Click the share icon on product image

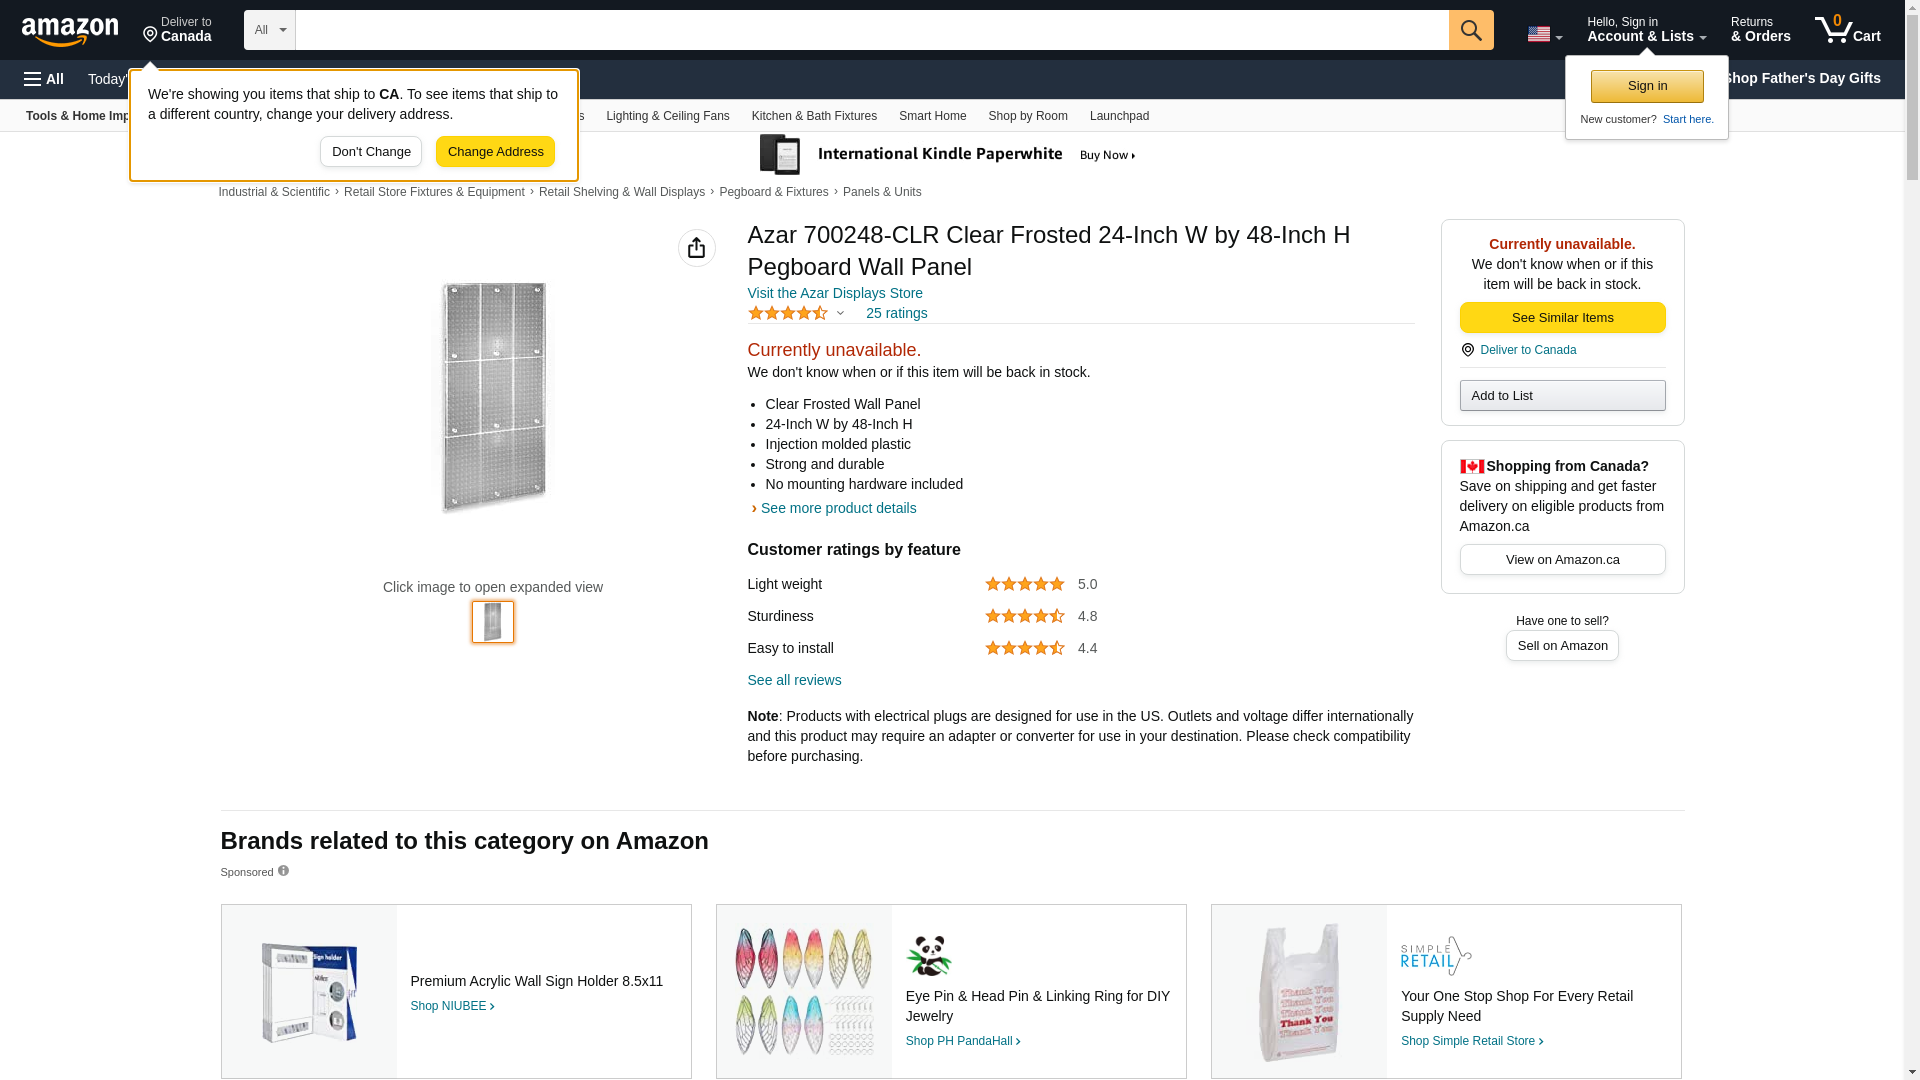tap(696, 248)
